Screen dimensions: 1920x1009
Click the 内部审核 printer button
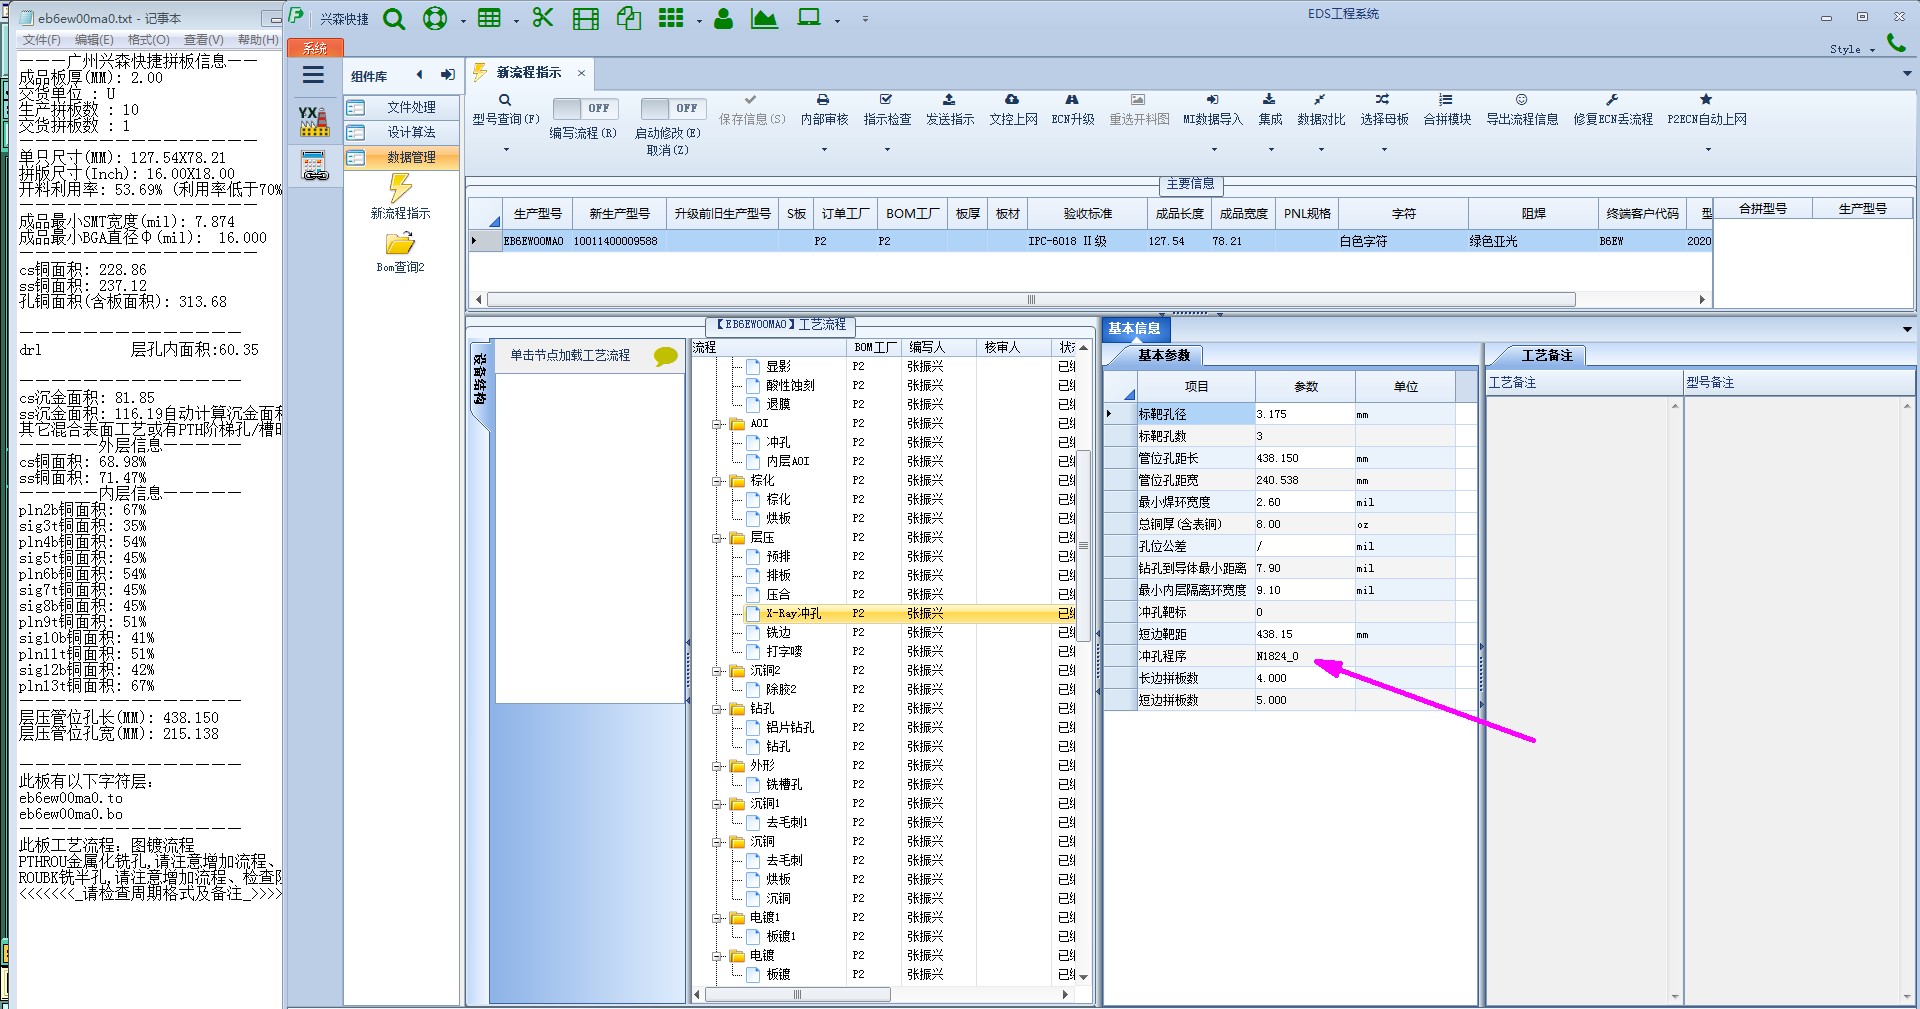824,109
